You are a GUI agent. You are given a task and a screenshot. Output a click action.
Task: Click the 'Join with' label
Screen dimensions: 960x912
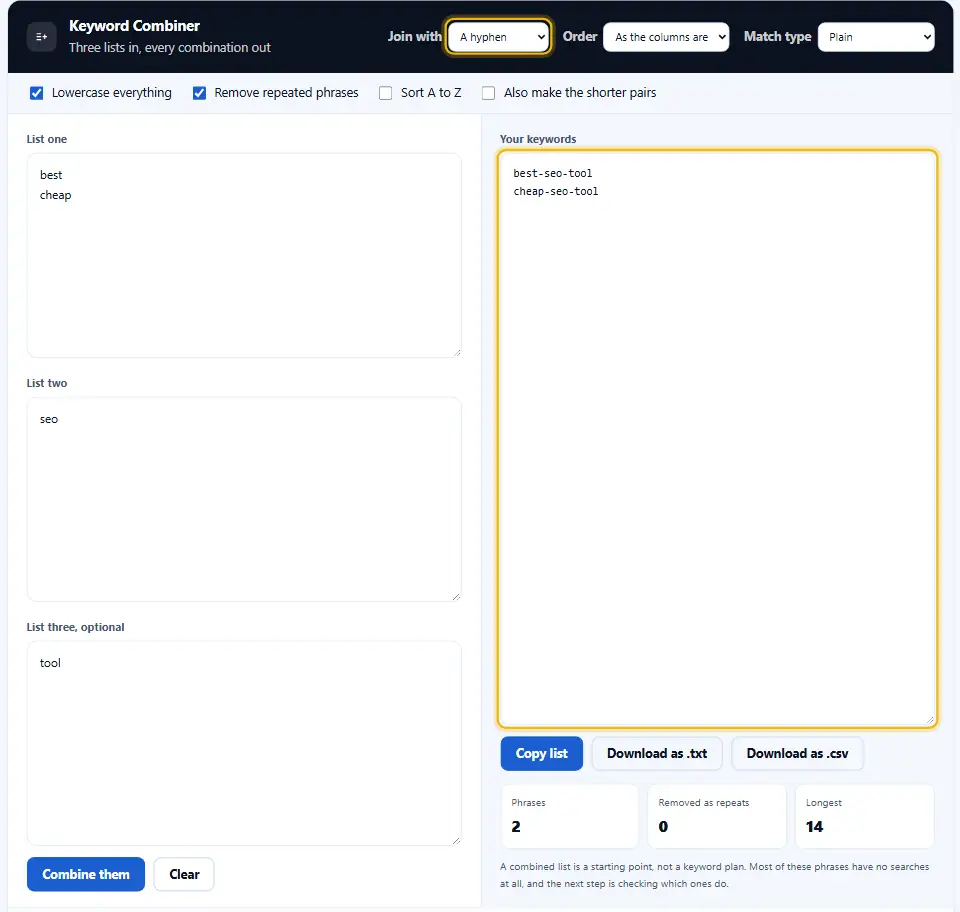414,37
